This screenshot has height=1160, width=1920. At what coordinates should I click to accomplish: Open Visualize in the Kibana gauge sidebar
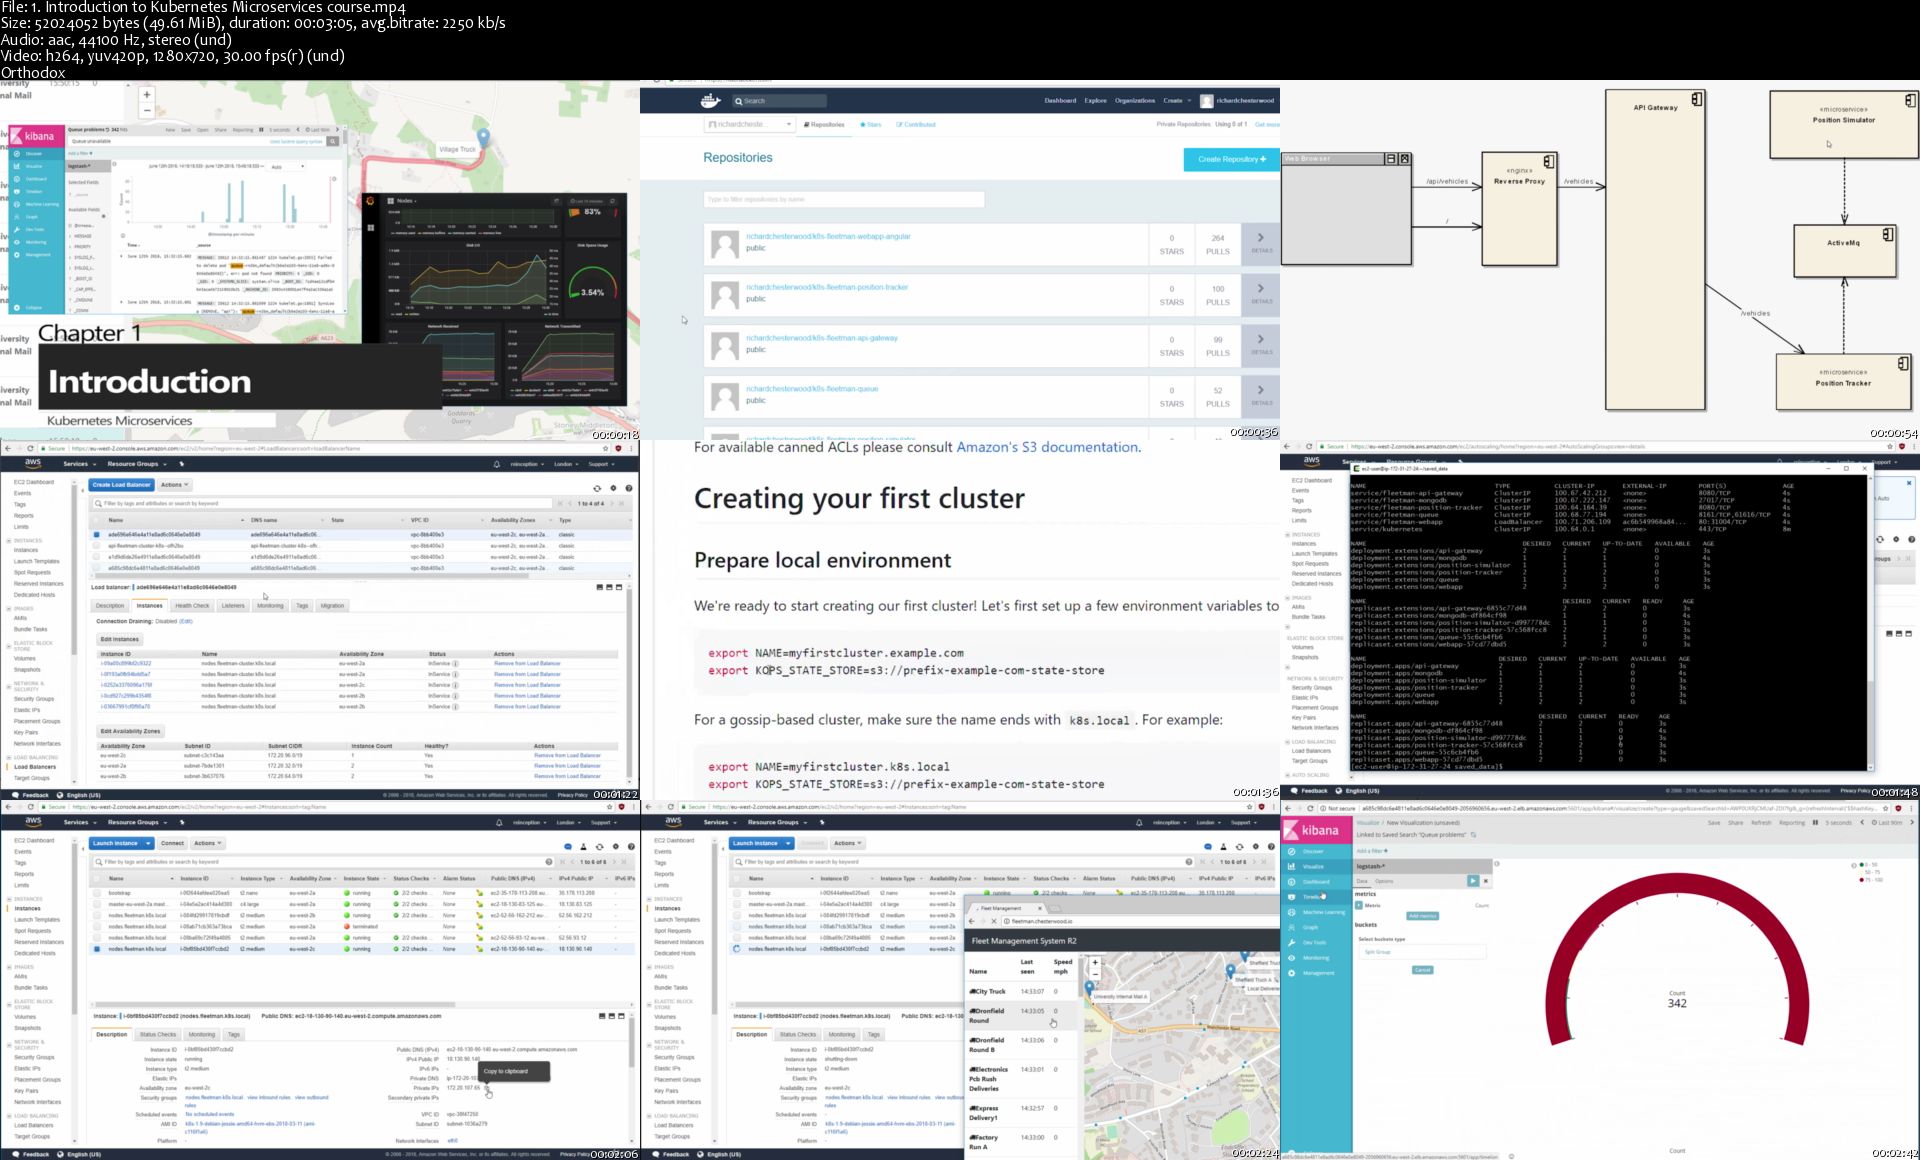point(1312,866)
